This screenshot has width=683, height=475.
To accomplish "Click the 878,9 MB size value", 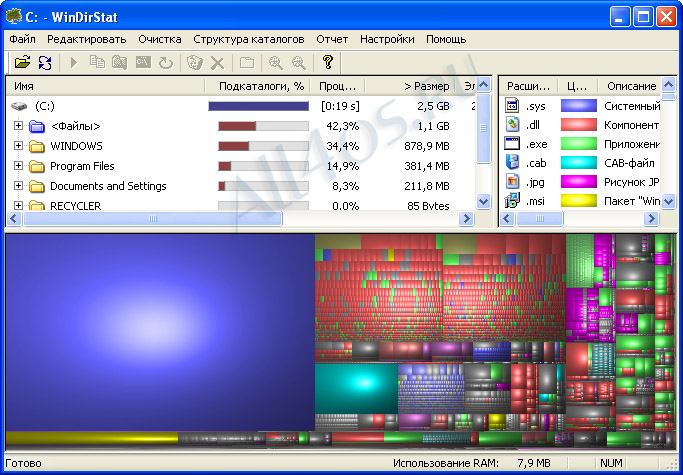I will [x=426, y=146].
